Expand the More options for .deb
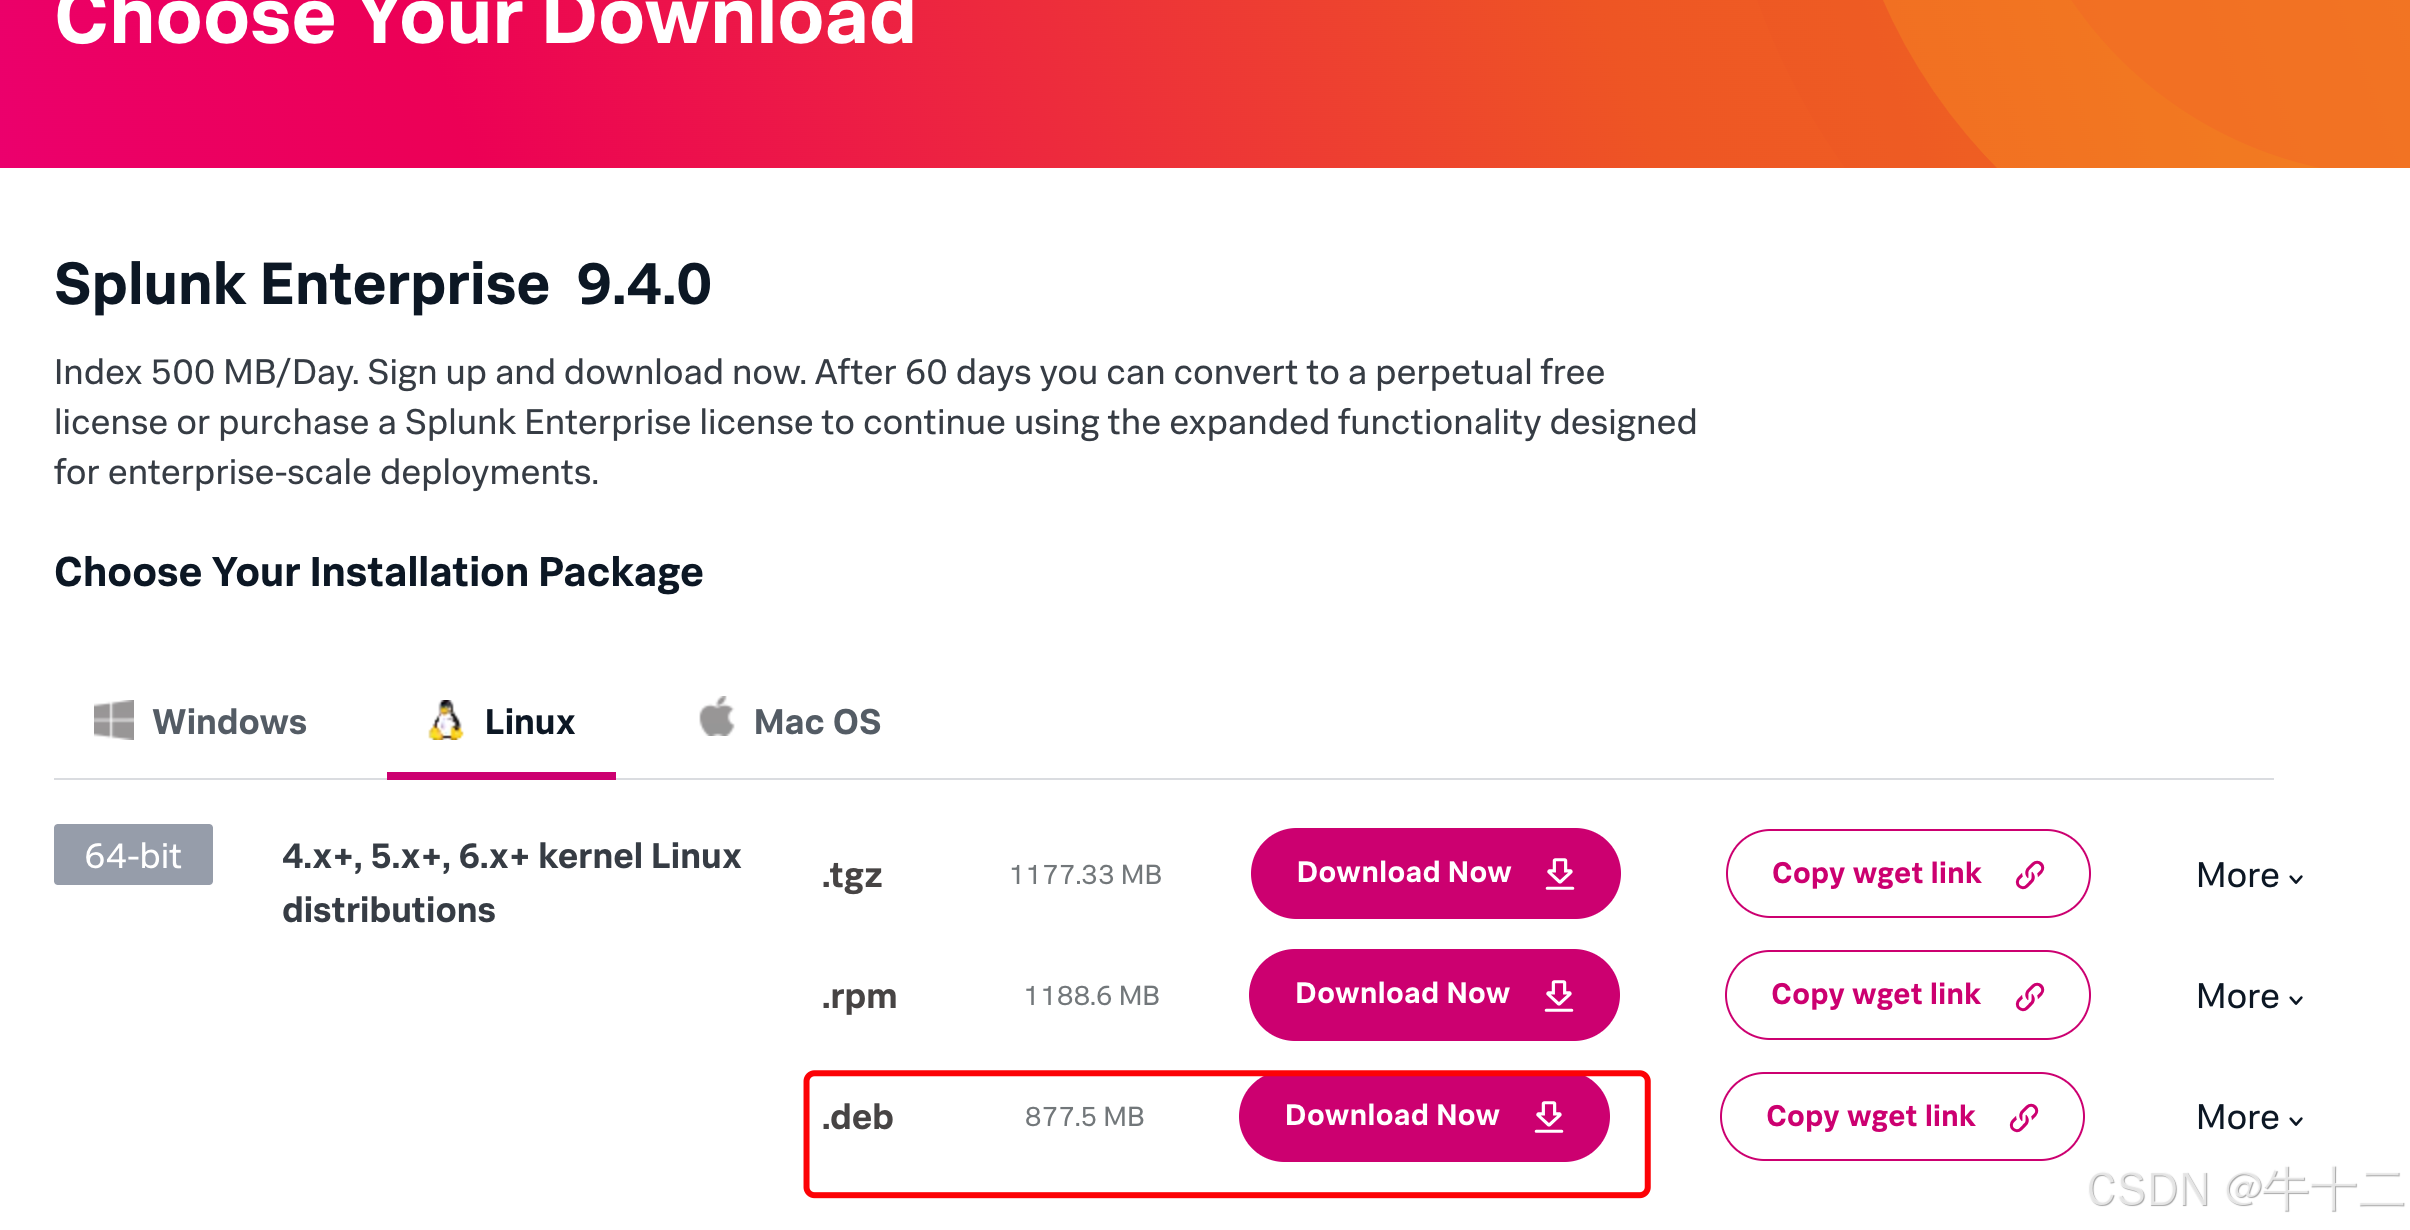This screenshot has height=1230, width=2410. [x=2249, y=1118]
